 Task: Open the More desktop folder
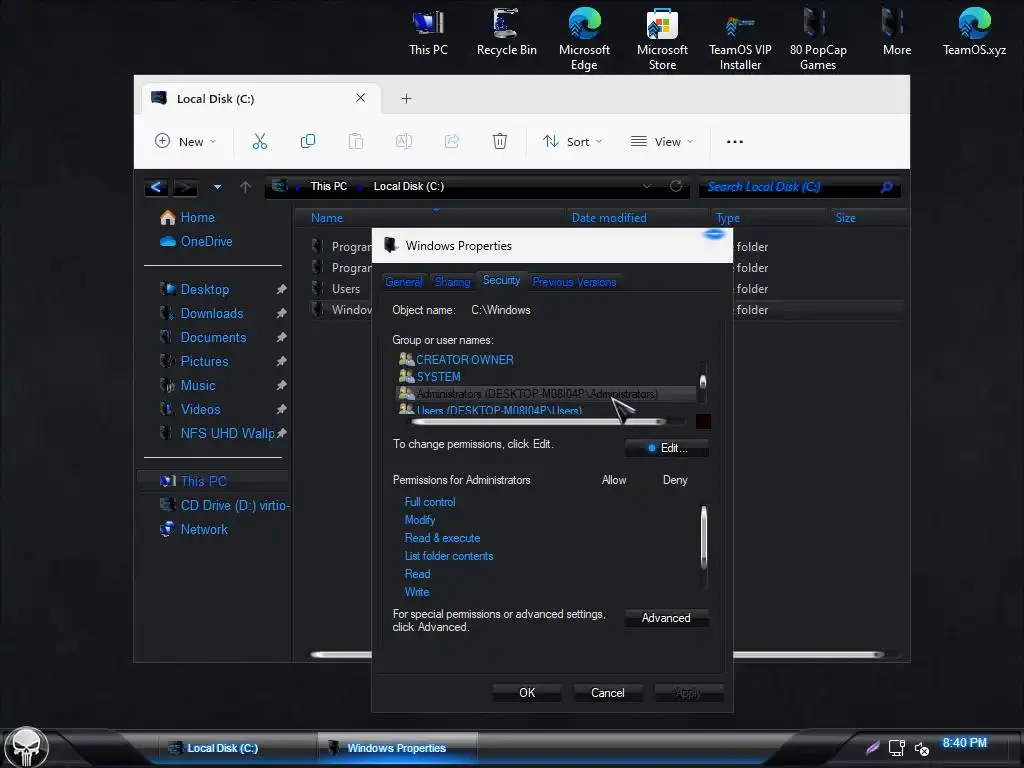(896, 33)
